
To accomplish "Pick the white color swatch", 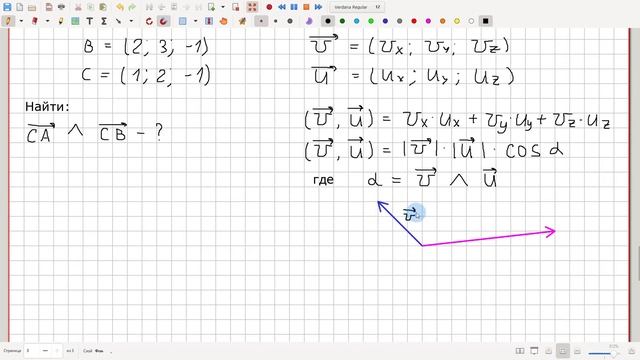I will click(x=471, y=21).
